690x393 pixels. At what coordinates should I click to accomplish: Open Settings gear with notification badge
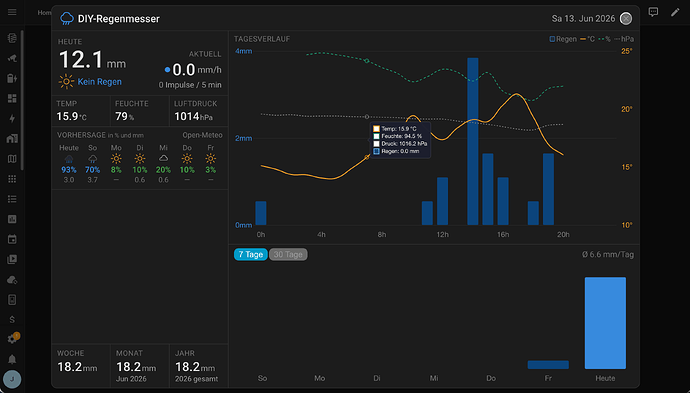tap(12, 338)
